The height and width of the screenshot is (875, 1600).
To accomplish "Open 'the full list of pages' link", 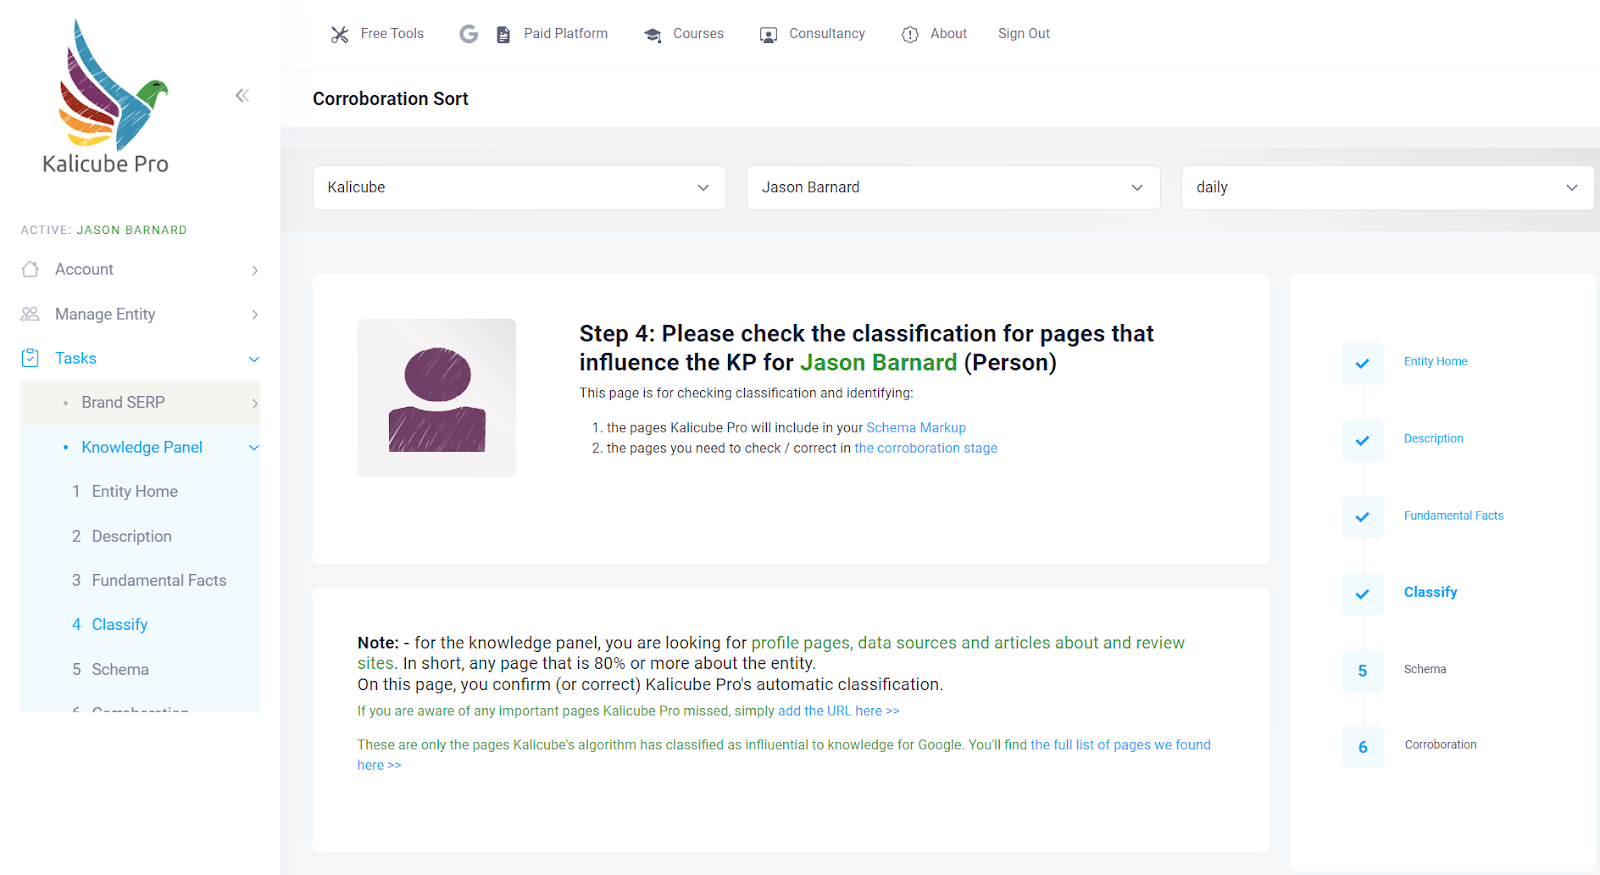I will coord(784,755).
